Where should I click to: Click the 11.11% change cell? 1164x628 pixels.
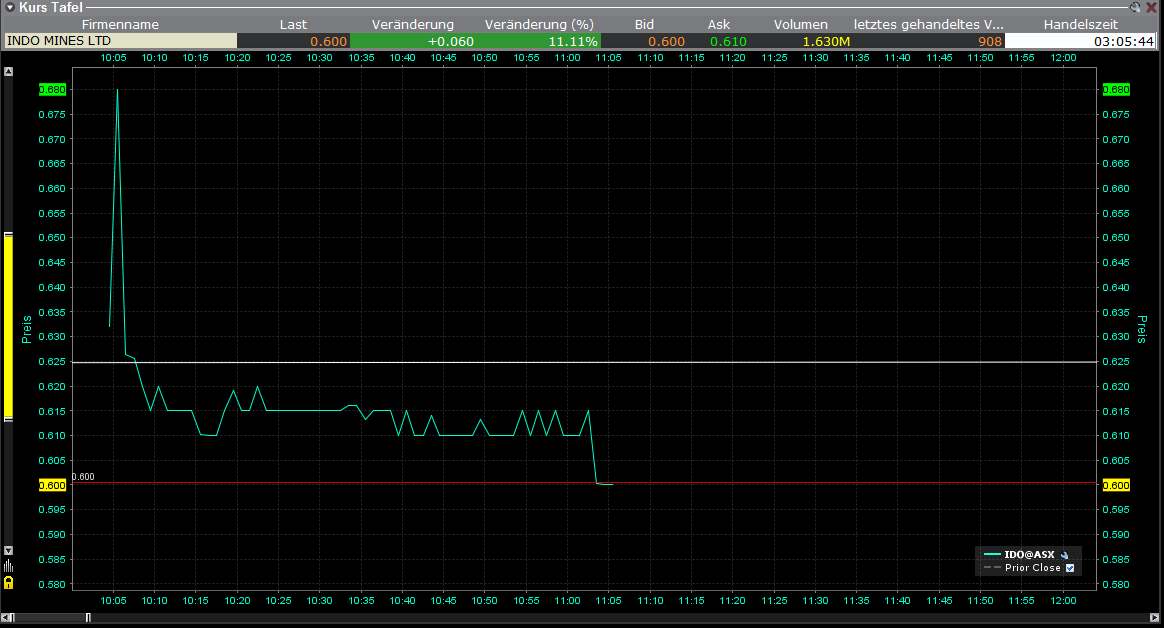click(539, 41)
